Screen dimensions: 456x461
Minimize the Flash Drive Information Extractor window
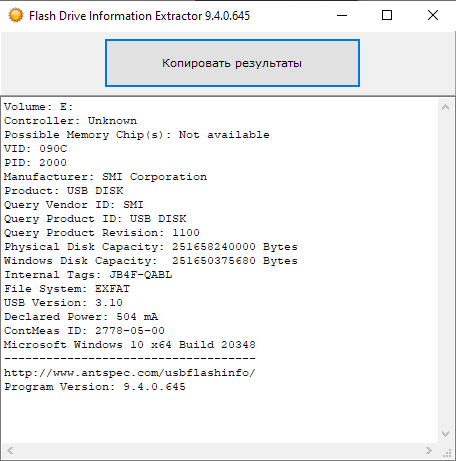[x=342, y=15]
